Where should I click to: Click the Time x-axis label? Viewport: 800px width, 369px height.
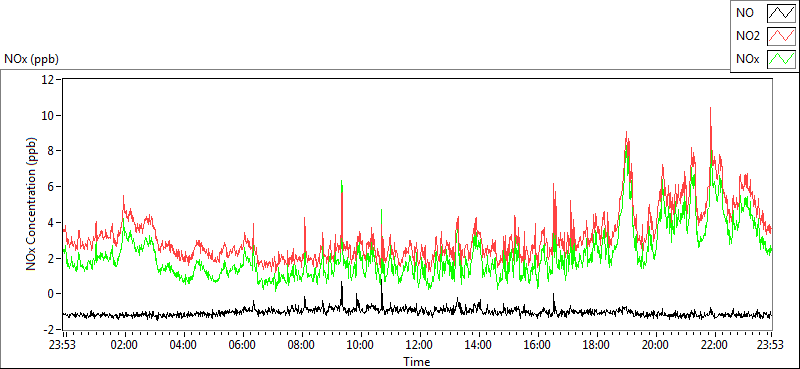417,362
